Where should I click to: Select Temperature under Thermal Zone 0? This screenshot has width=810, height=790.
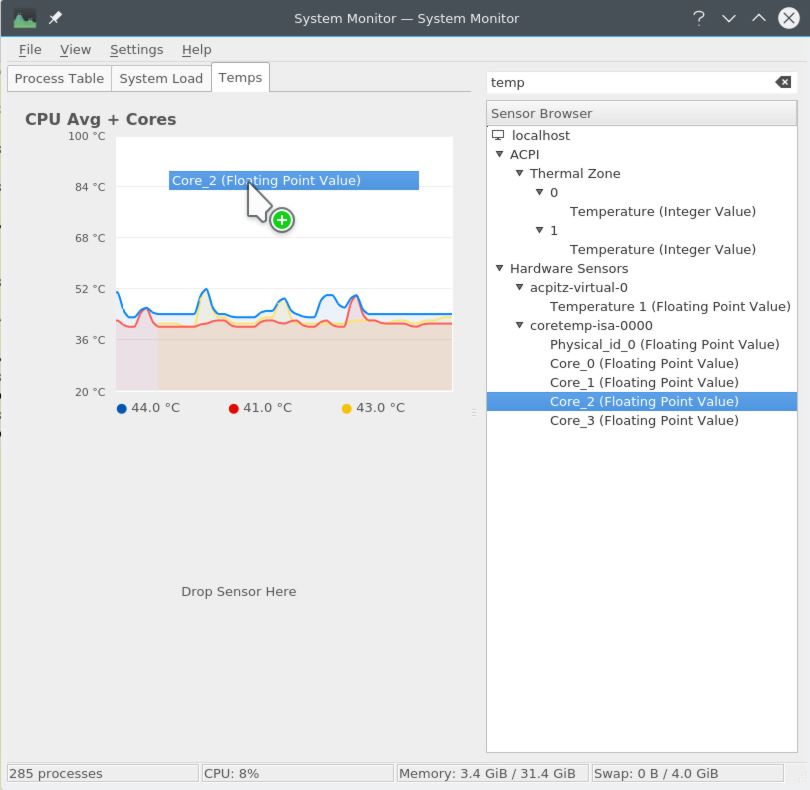tap(663, 211)
